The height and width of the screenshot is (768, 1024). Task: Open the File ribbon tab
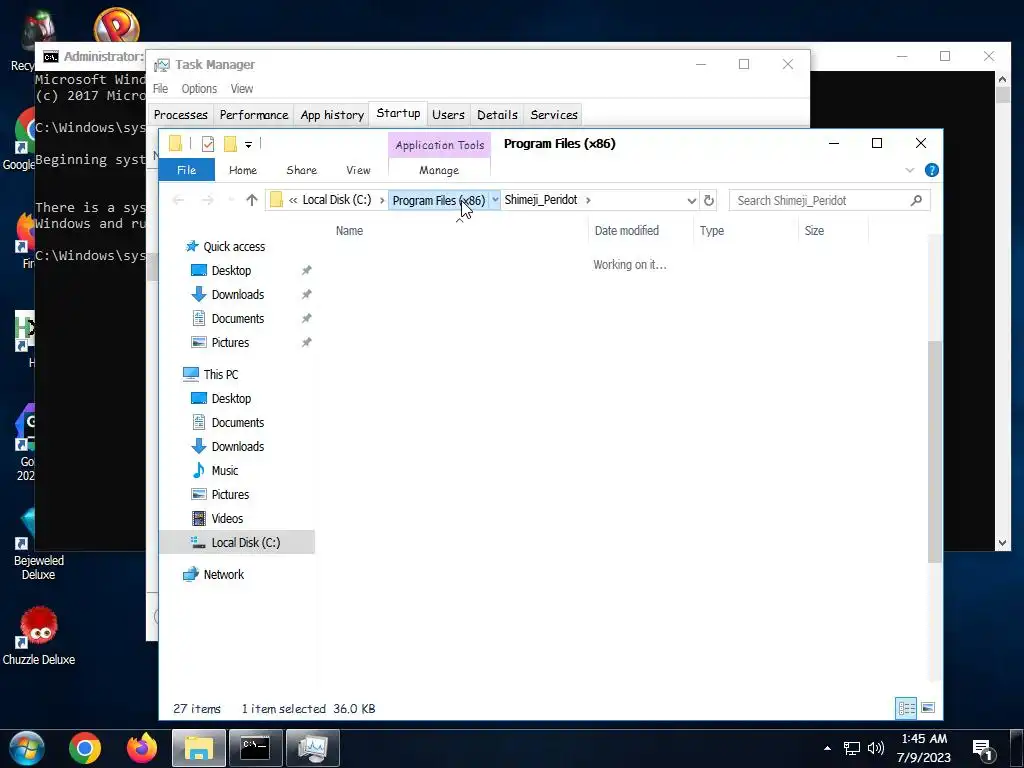click(x=187, y=170)
